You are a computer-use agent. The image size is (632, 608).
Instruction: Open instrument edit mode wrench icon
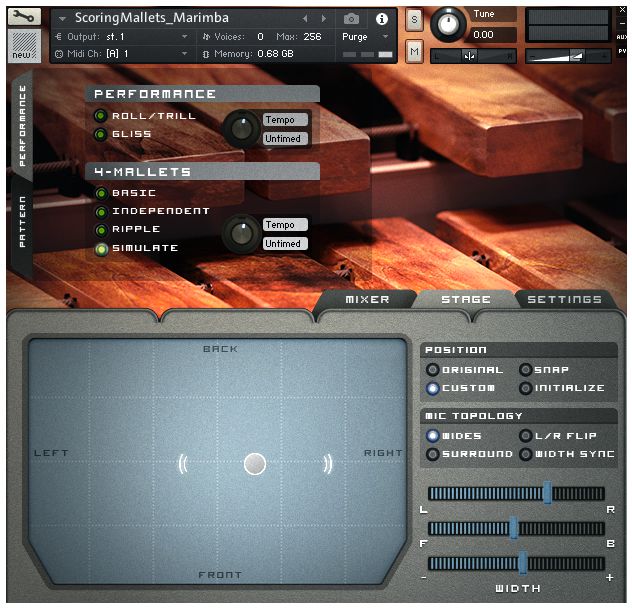tap(24, 17)
